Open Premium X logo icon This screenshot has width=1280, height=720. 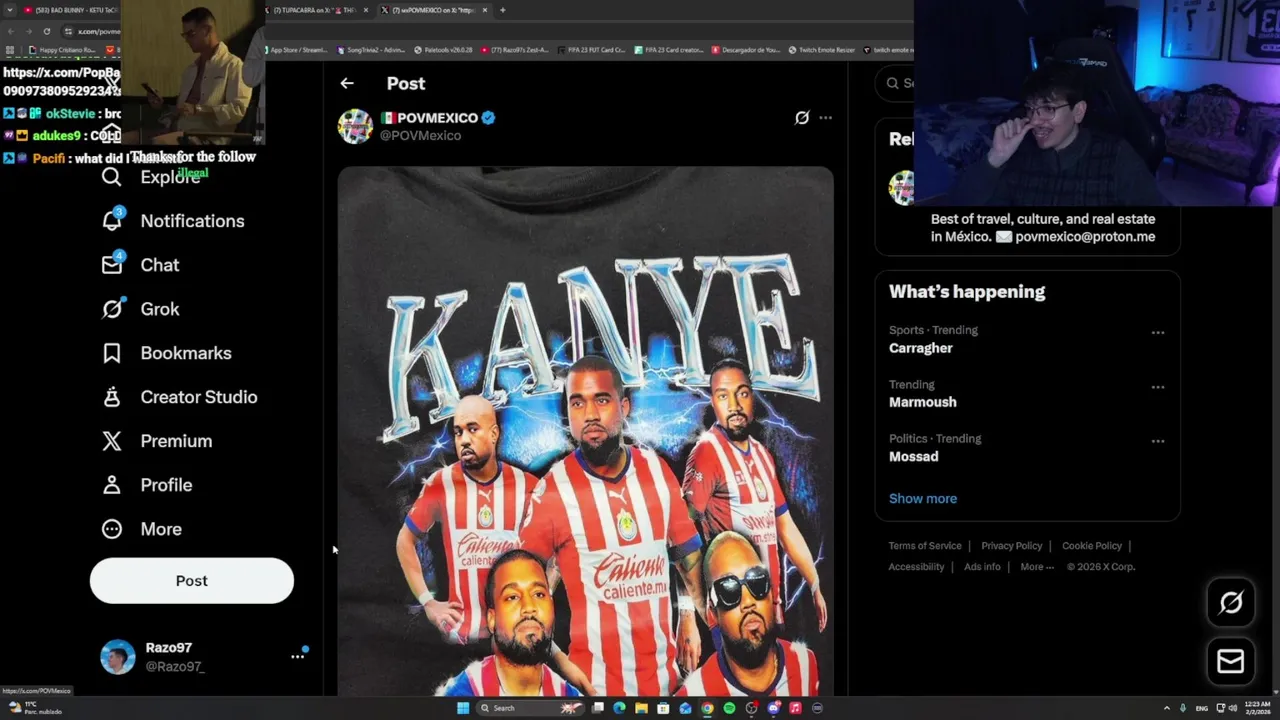coord(112,441)
